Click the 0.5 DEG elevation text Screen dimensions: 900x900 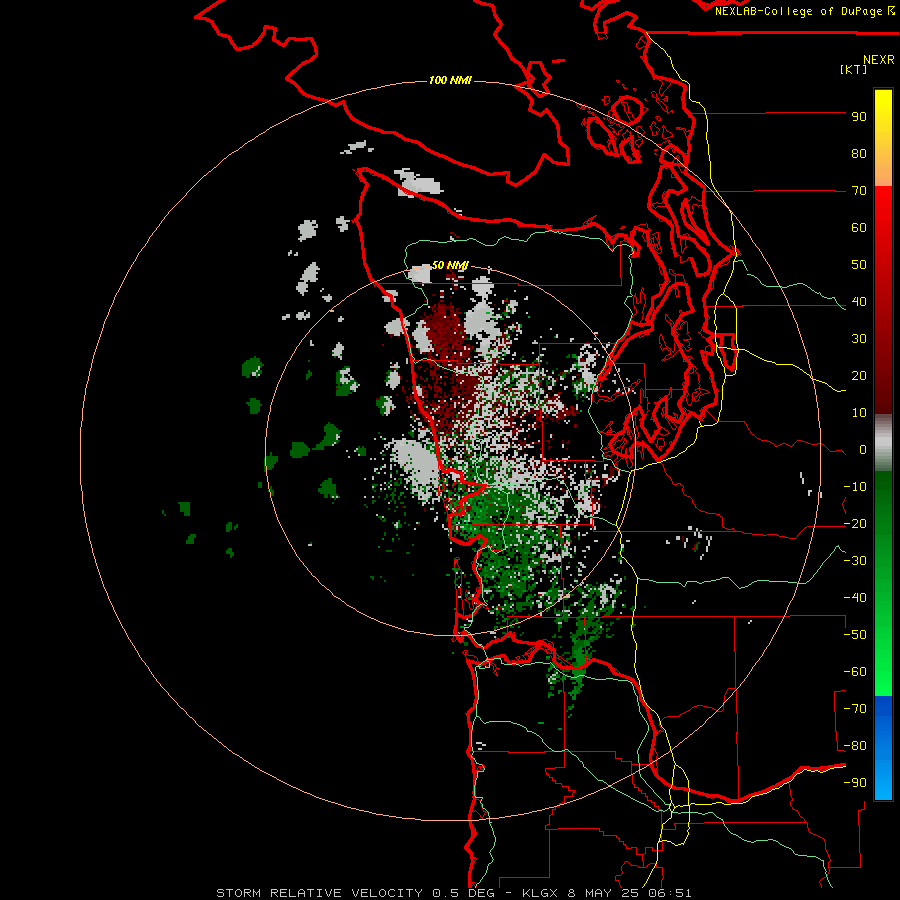tap(462, 893)
